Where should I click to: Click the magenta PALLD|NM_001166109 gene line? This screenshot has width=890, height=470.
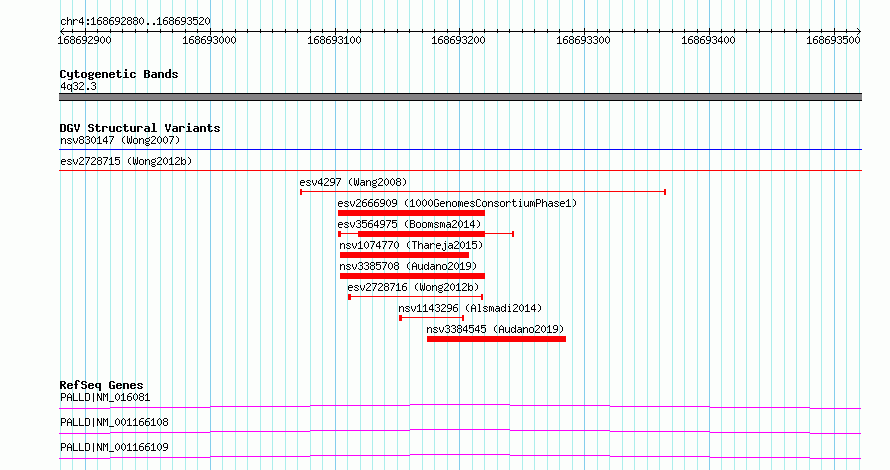[460, 456]
